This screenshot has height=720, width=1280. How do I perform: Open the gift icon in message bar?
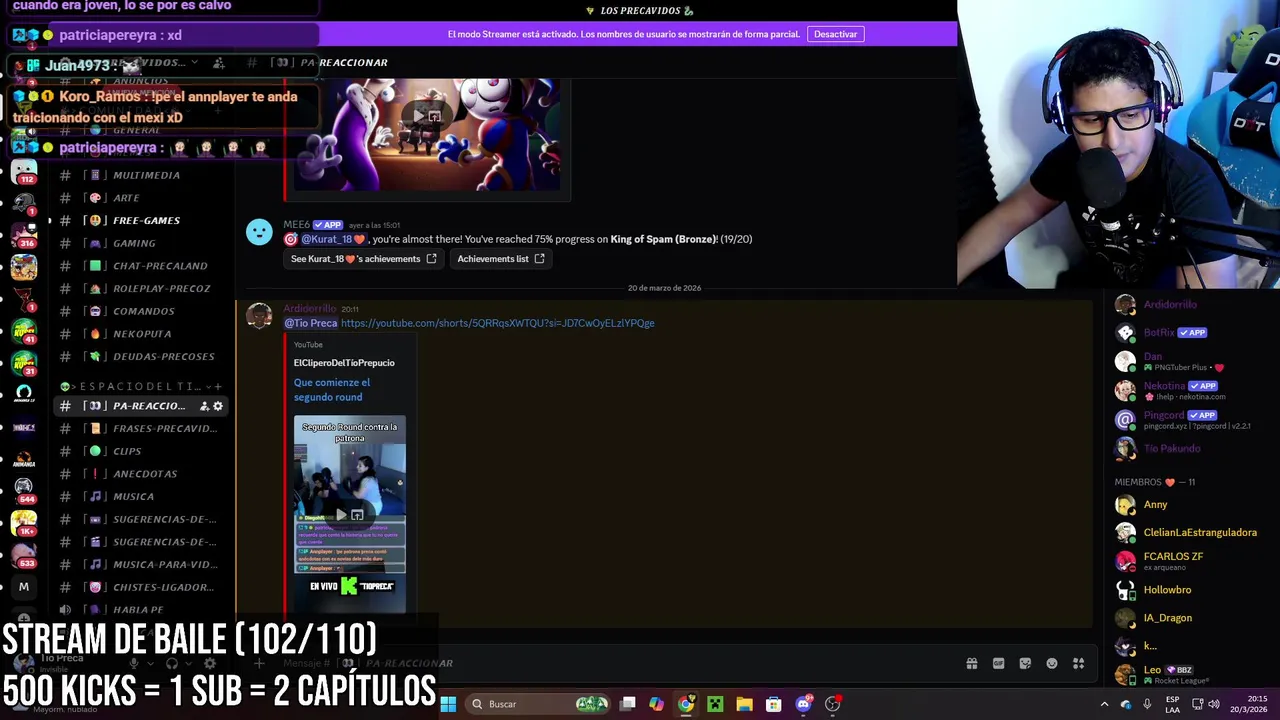[972, 663]
